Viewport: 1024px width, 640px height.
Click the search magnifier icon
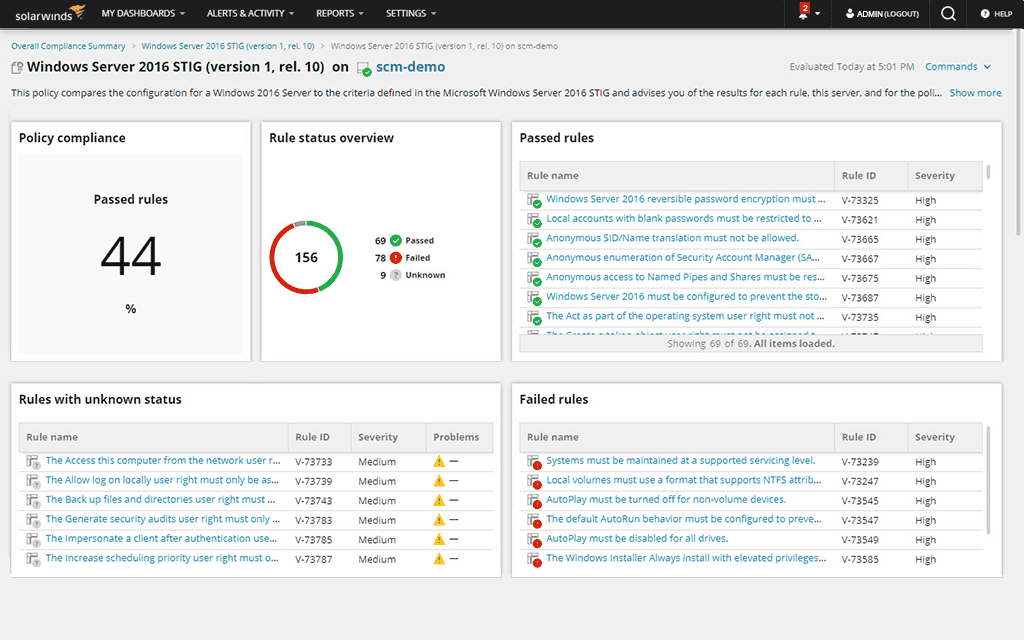[x=947, y=14]
